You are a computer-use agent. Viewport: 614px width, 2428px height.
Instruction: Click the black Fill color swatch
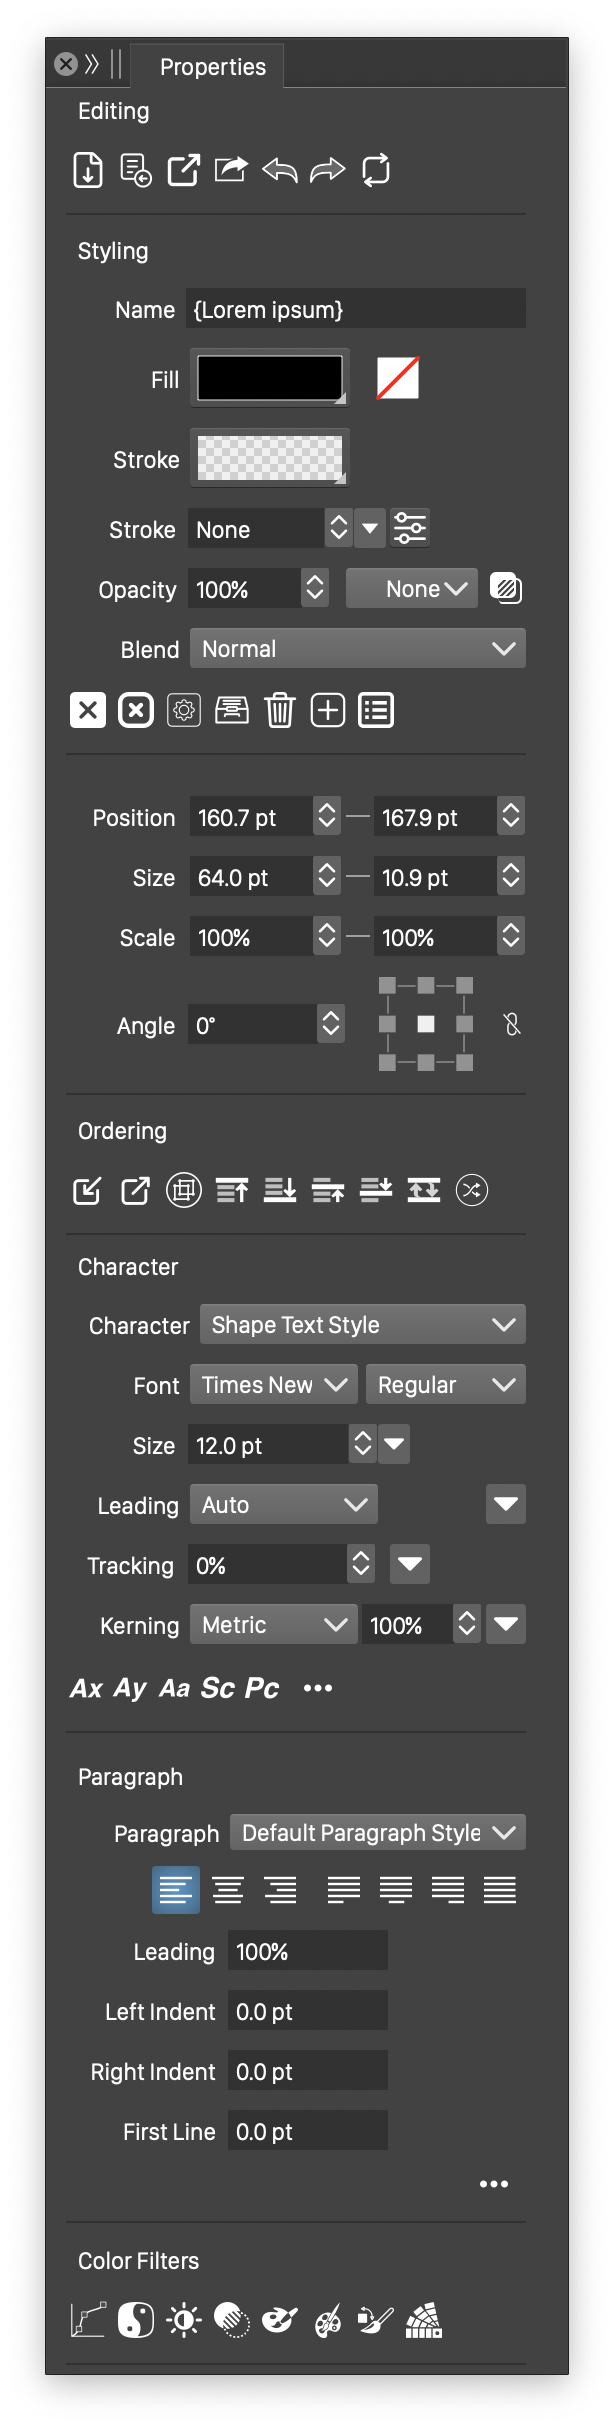[270, 378]
